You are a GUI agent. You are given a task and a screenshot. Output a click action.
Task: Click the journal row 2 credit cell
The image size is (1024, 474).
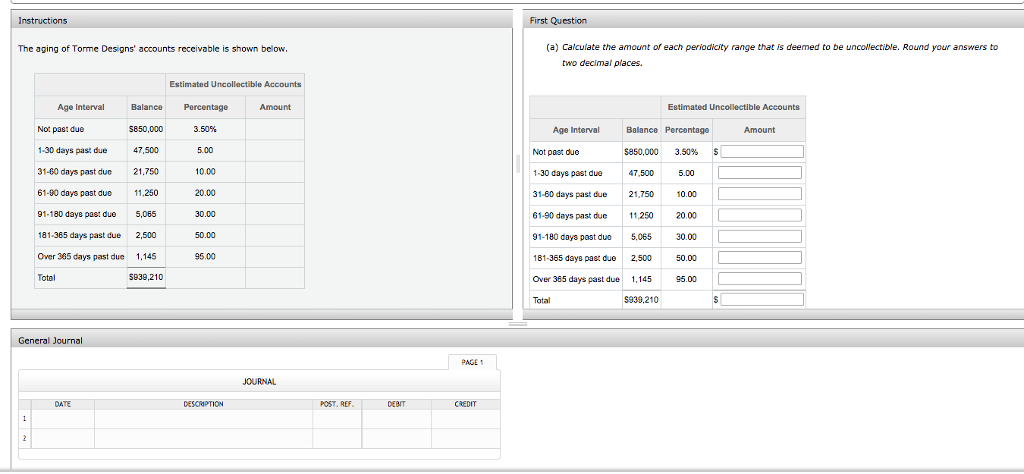coord(466,439)
